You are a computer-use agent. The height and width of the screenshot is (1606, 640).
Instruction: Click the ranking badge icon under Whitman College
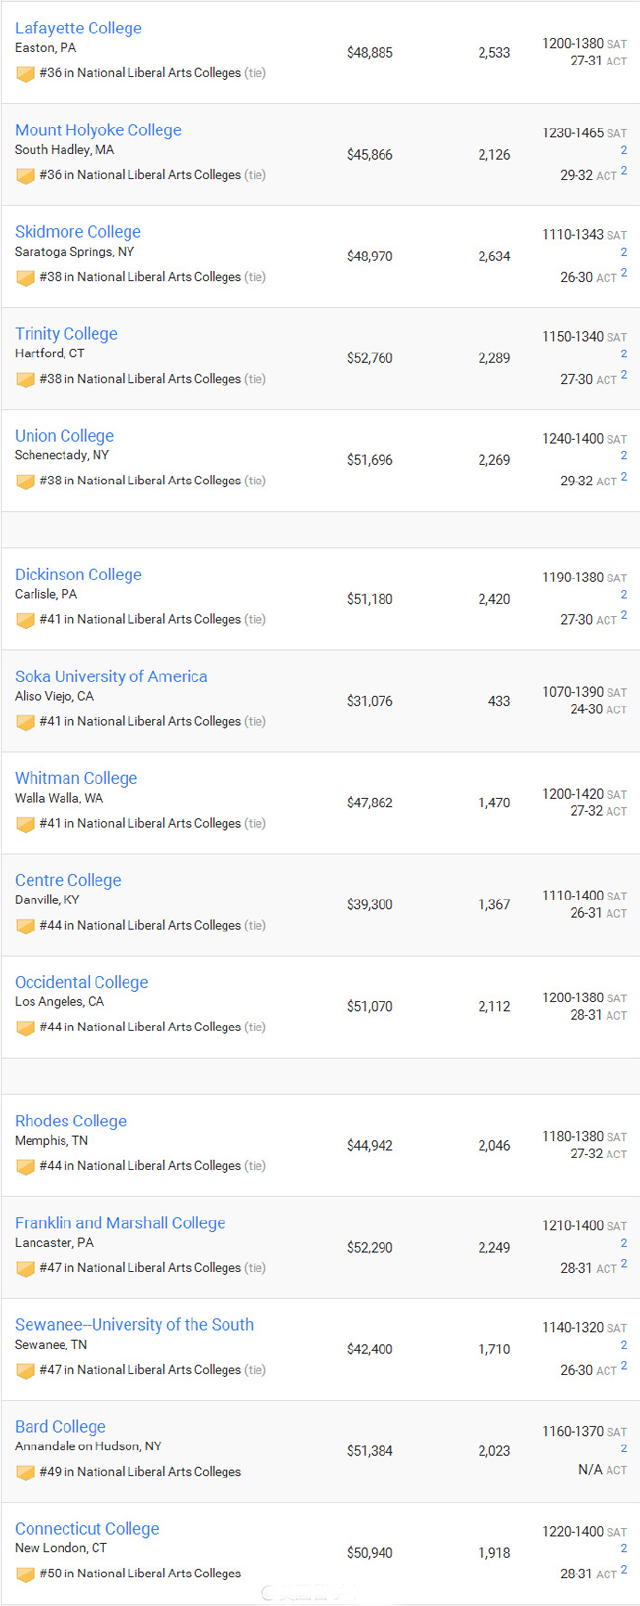[x=25, y=824]
